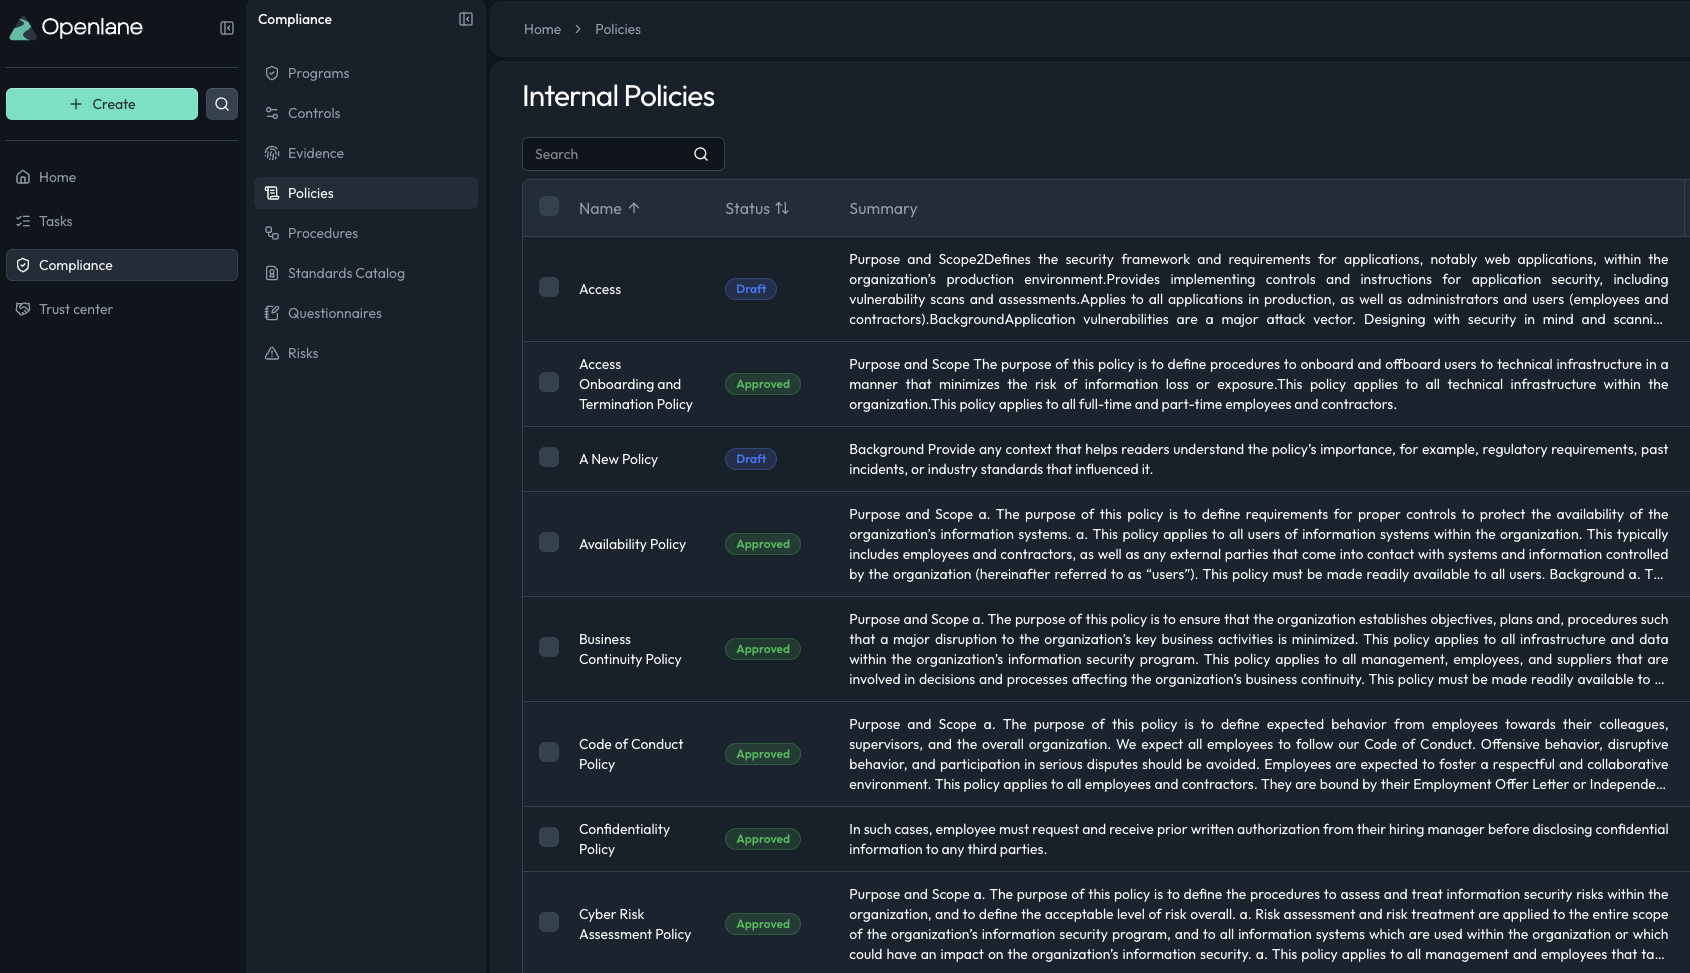Open the Business Continuity Policy link
The height and width of the screenshot is (973, 1690).
coord(630,649)
